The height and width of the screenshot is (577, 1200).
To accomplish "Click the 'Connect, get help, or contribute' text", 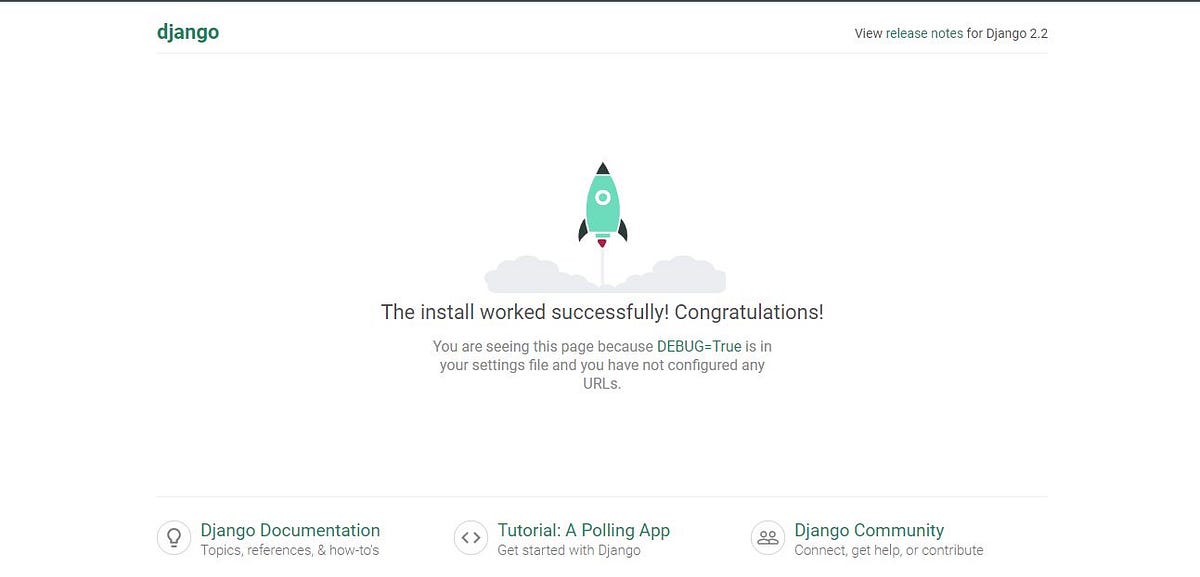I will (890, 550).
